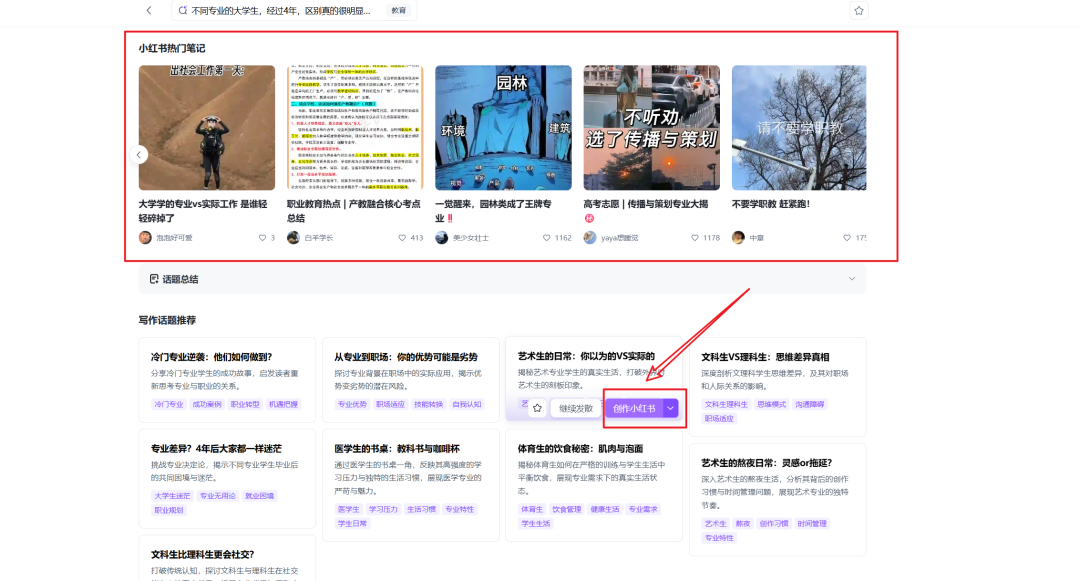Click the 自我认知 tag
Image resolution: width=1080 pixels, height=581 pixels.
(466, 404)
